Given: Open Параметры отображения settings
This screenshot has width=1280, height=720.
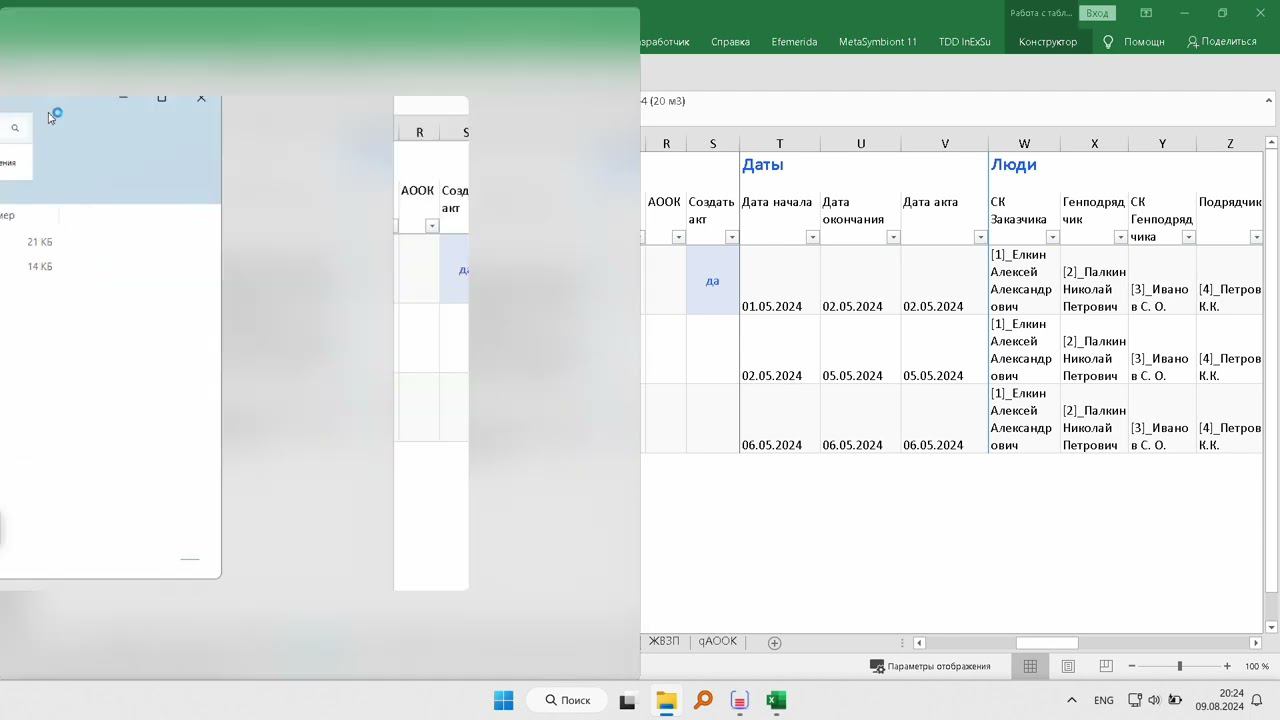Looking at the screenshot, I should (x=930, y=666).
